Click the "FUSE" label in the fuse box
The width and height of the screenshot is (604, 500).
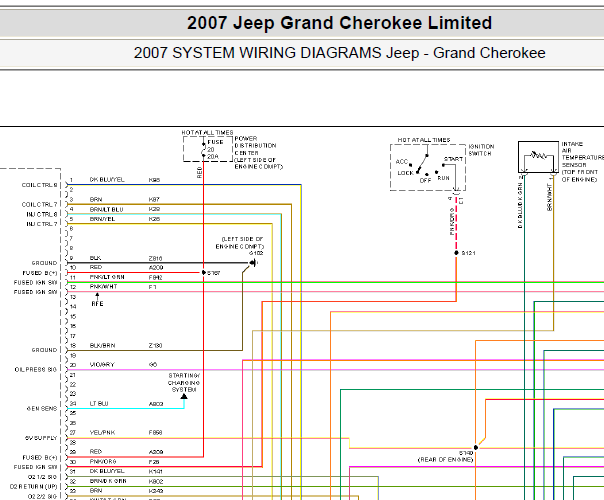pos(215,142)
